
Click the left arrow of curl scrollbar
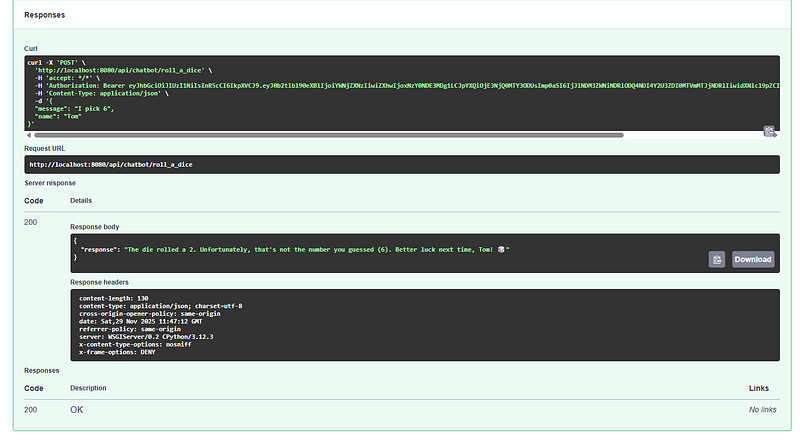click(29, 135)
